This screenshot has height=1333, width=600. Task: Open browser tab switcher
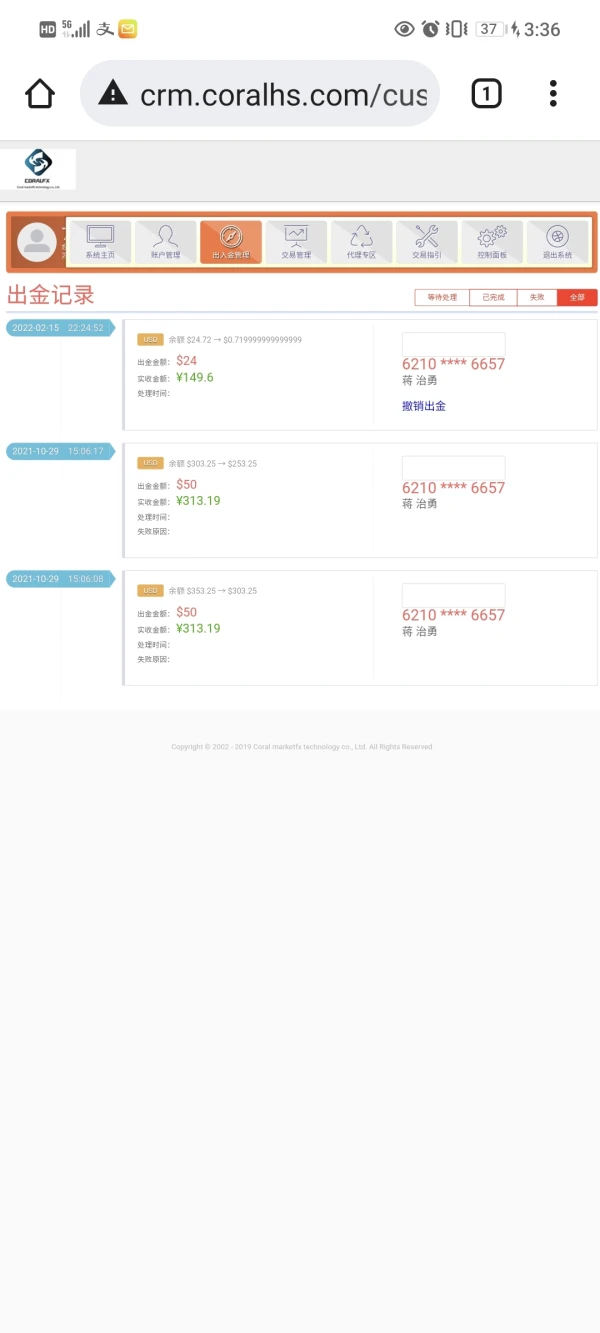486,94
